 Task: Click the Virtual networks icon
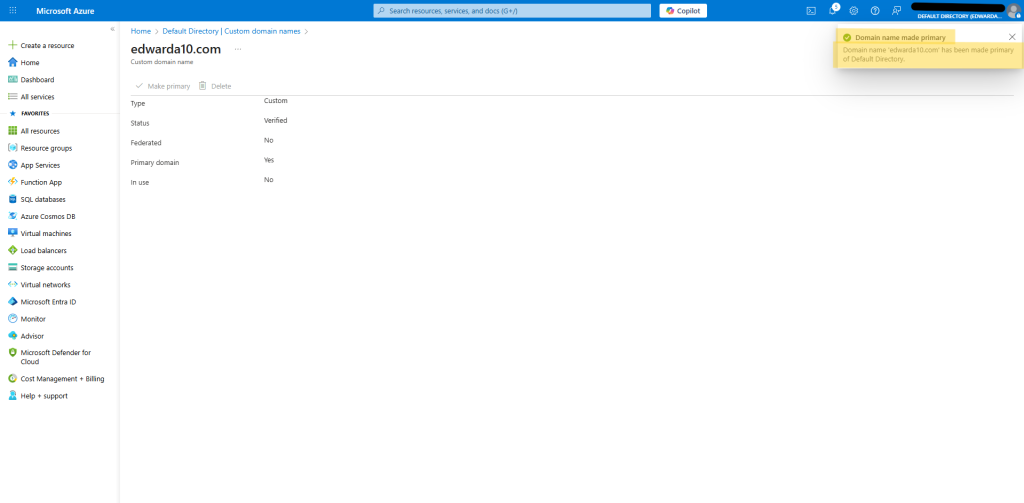pos(12,284)
